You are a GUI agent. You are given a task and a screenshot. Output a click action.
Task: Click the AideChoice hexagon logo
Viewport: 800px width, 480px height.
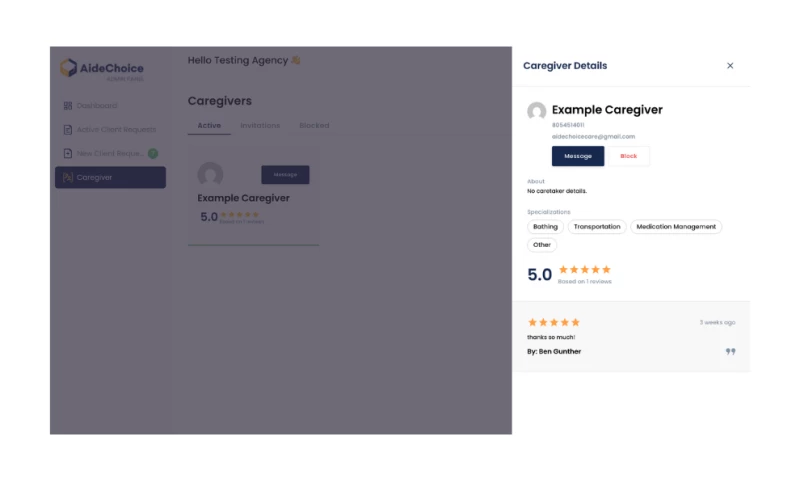point(68,68)
